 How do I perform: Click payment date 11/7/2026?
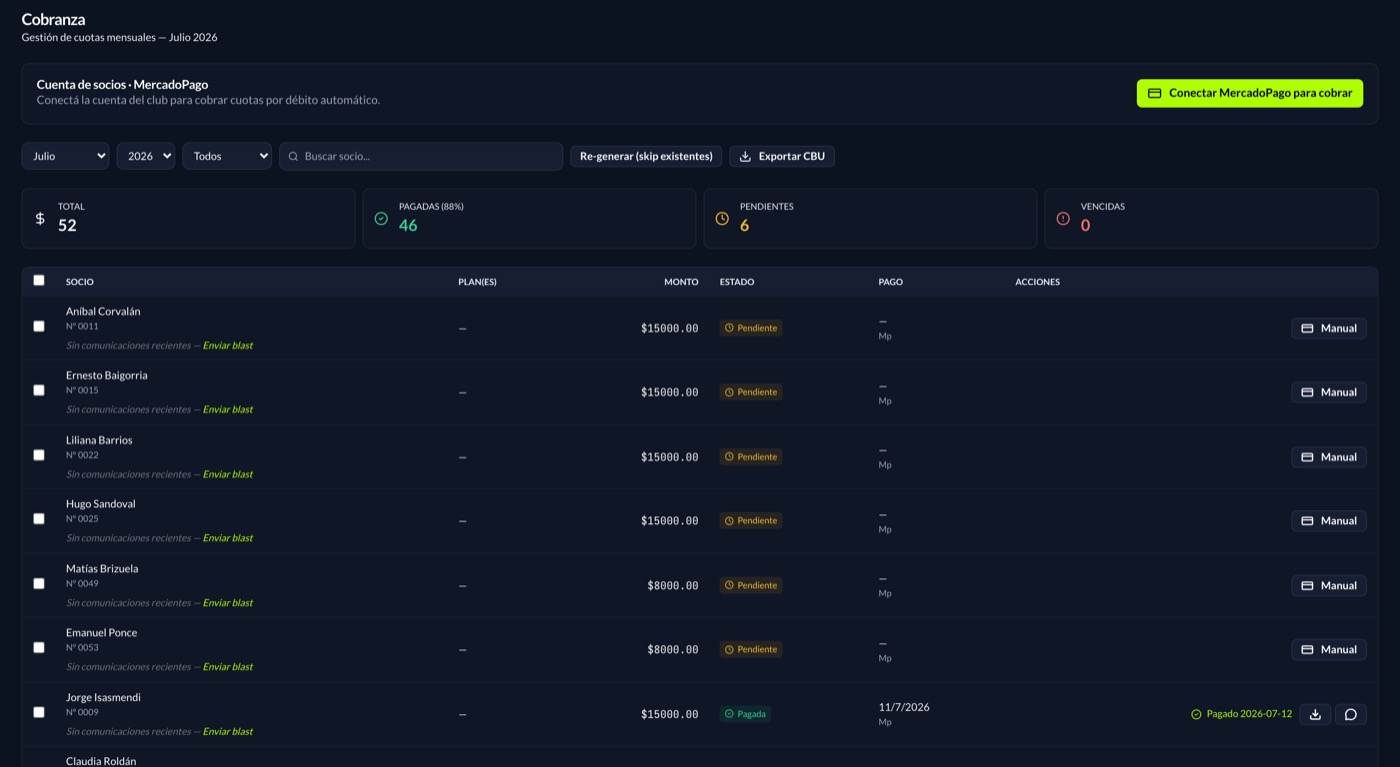click(x=904, y=707)
